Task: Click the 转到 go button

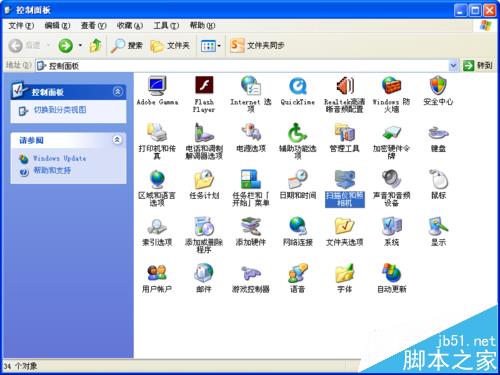Action: (478, 66)
